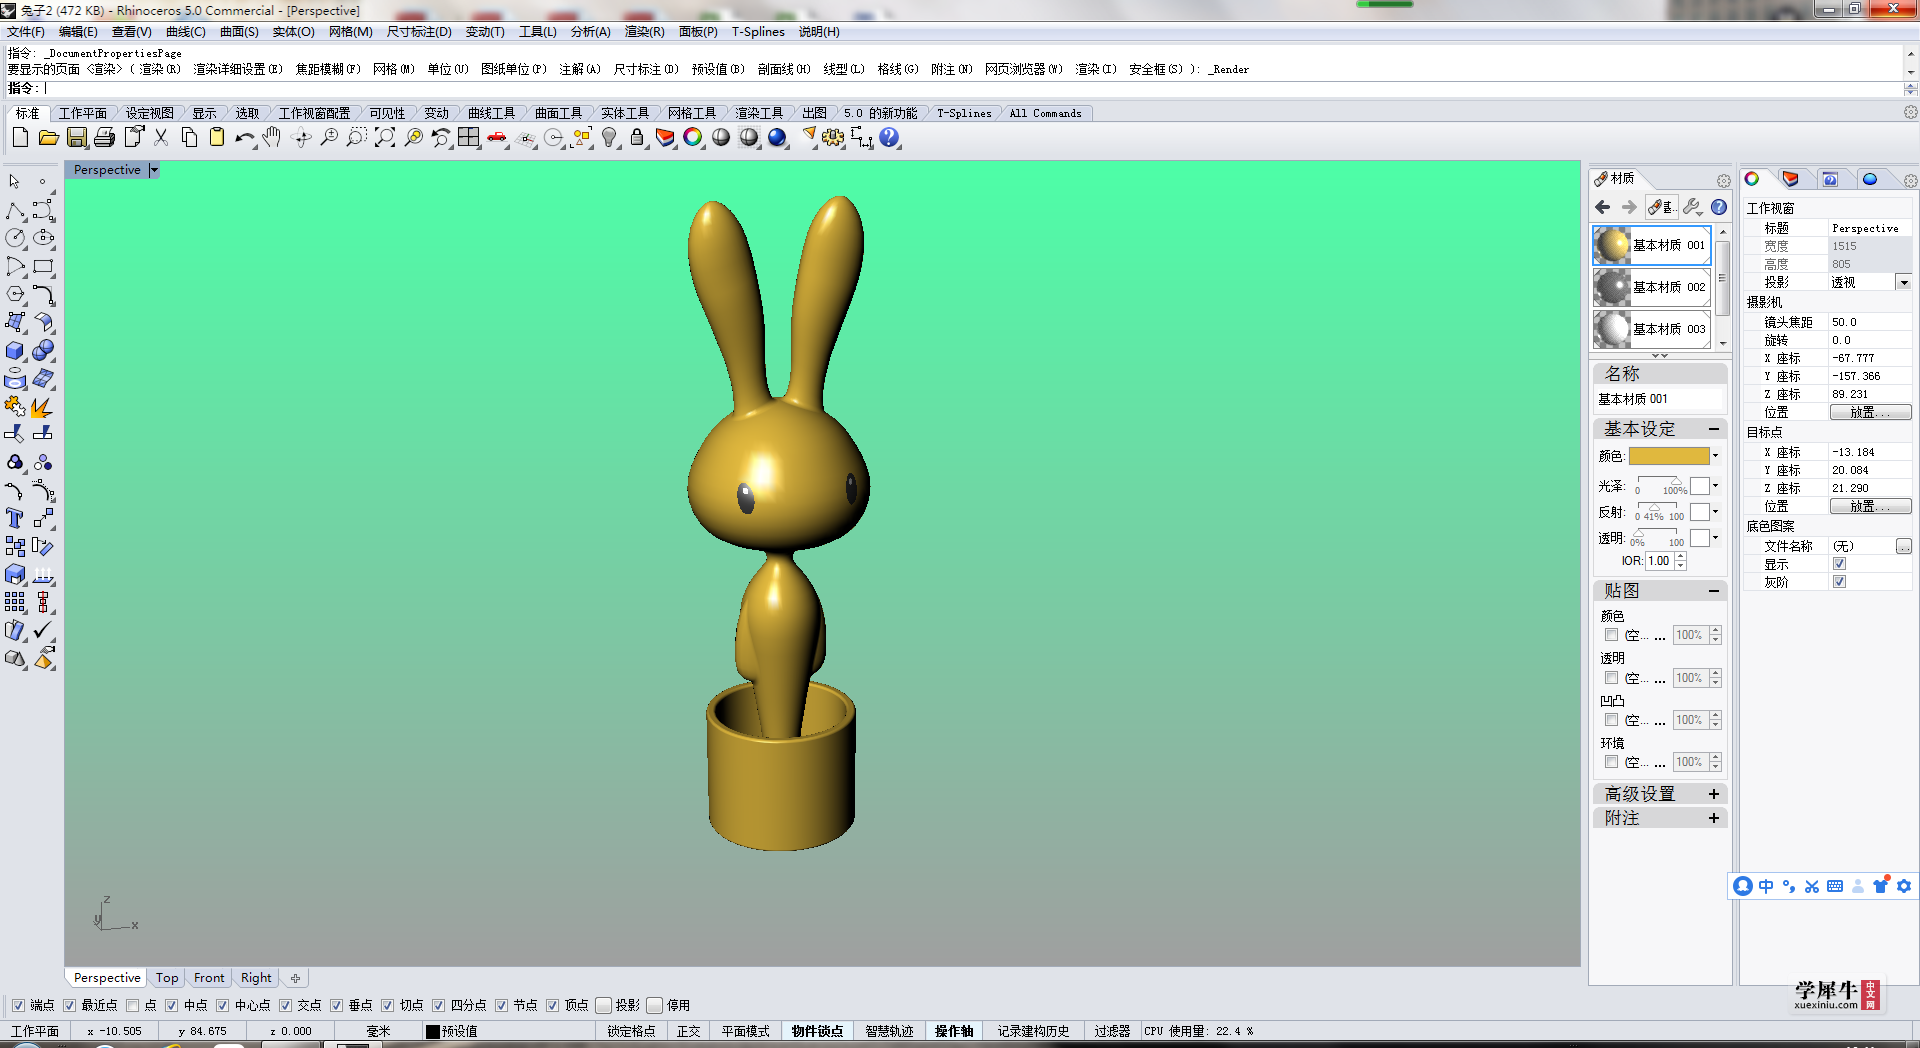The height and width of the screenshot is (1048, 1920).
Task: Expand the 高级设置 advanced section
Action: click(1714, 794)
